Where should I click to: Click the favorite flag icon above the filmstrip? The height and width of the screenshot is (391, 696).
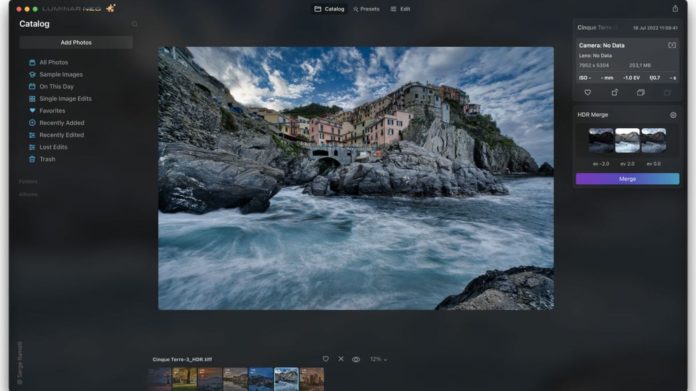[326, 359]
